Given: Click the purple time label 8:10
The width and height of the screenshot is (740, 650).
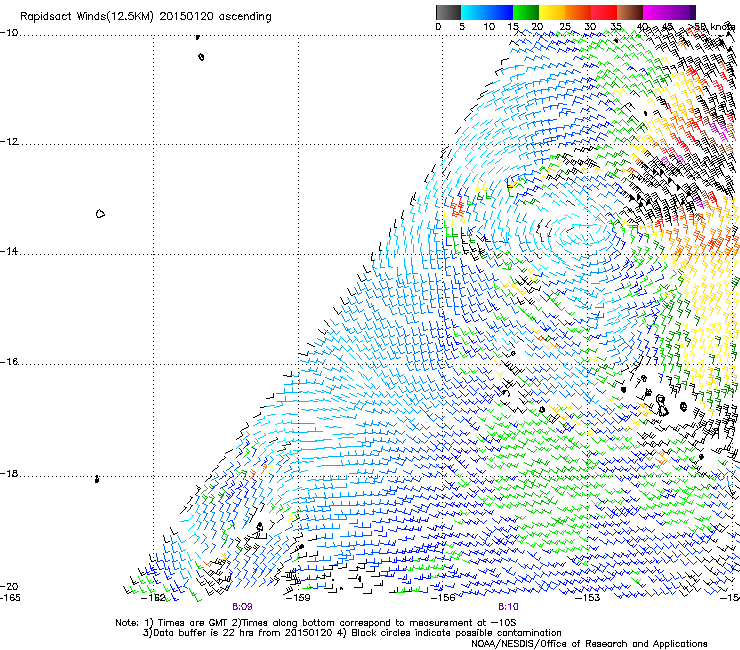Looking at the screenshot, I should point(508,607).
